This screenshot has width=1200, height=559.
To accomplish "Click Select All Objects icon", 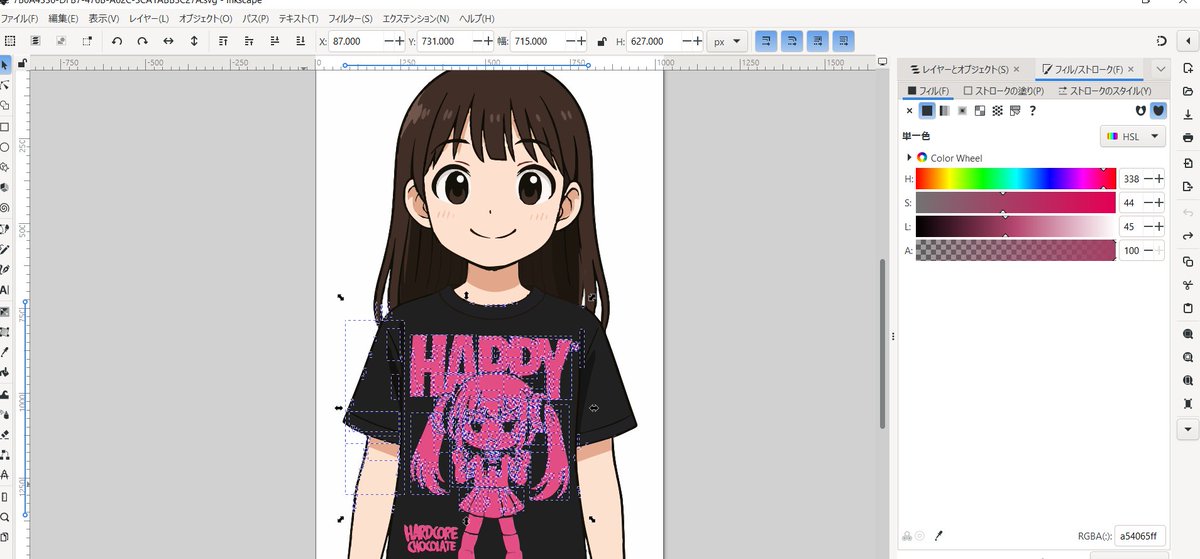I will pos(10,41).
